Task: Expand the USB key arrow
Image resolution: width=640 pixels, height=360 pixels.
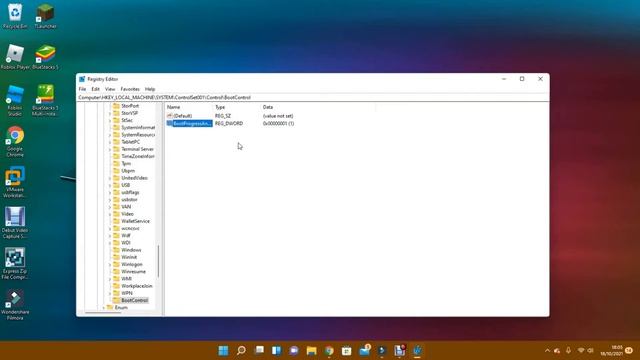Action: click(x=110, y=185)
